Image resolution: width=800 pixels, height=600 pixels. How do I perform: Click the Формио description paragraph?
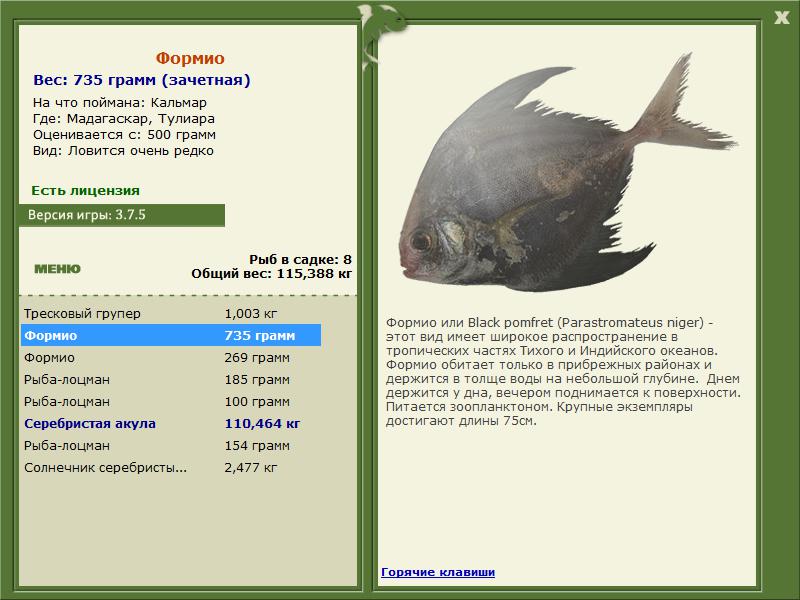click(563, 371)
